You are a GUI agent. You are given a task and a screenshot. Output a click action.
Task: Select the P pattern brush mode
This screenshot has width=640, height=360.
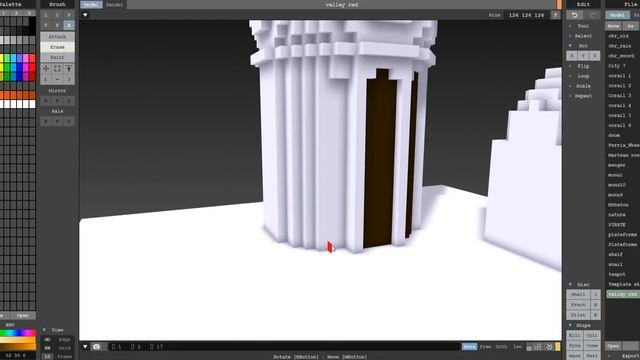coord(69,15)
